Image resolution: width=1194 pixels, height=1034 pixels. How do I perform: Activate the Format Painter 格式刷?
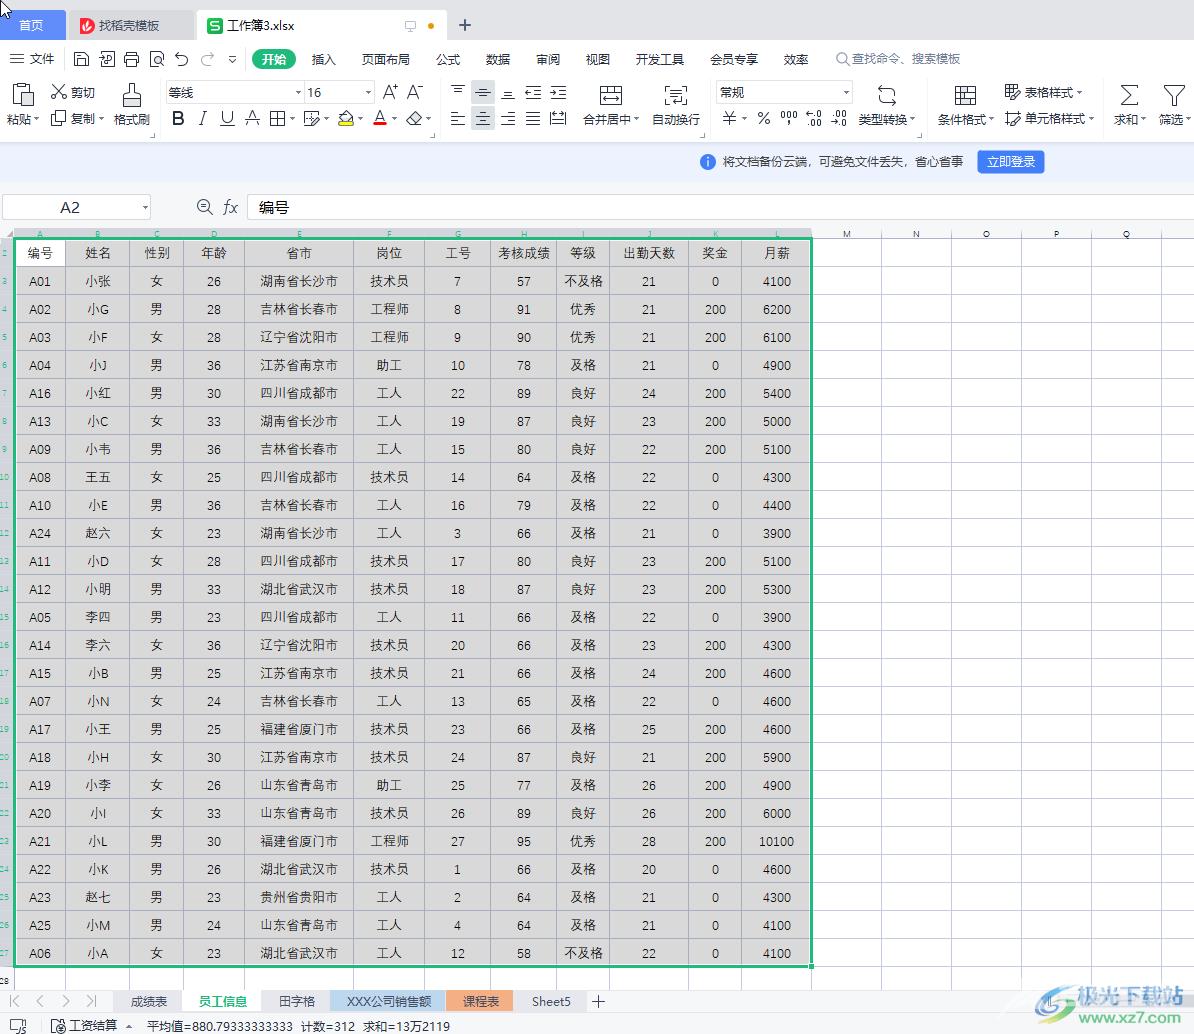coord(132,104)
